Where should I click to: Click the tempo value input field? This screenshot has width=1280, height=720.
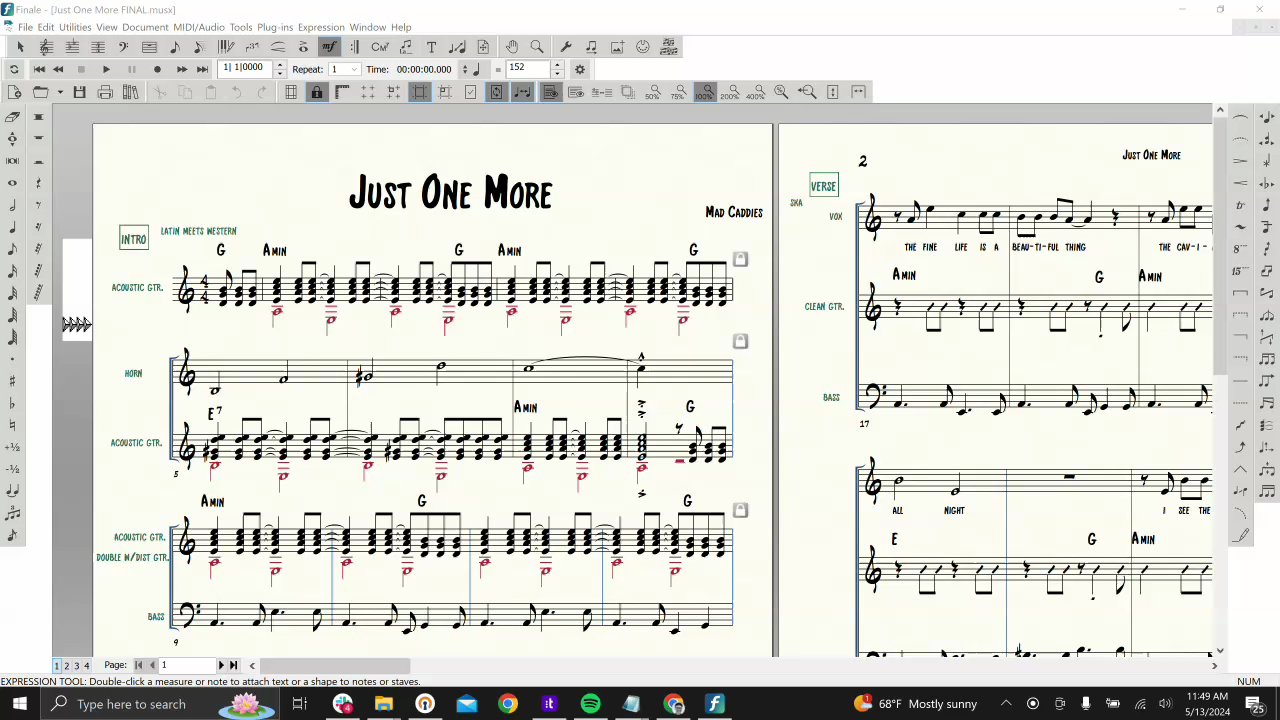click(x=529, y=69)
